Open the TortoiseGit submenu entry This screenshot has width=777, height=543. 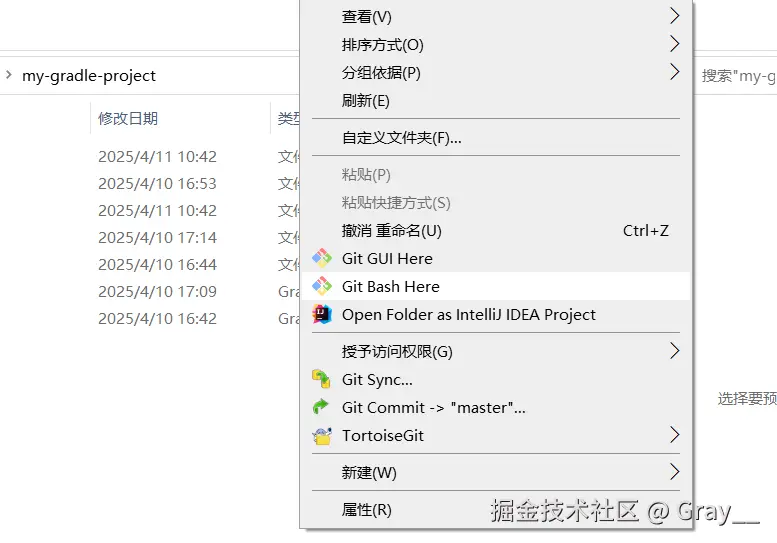pyautogui.click(x=495, y=435)
